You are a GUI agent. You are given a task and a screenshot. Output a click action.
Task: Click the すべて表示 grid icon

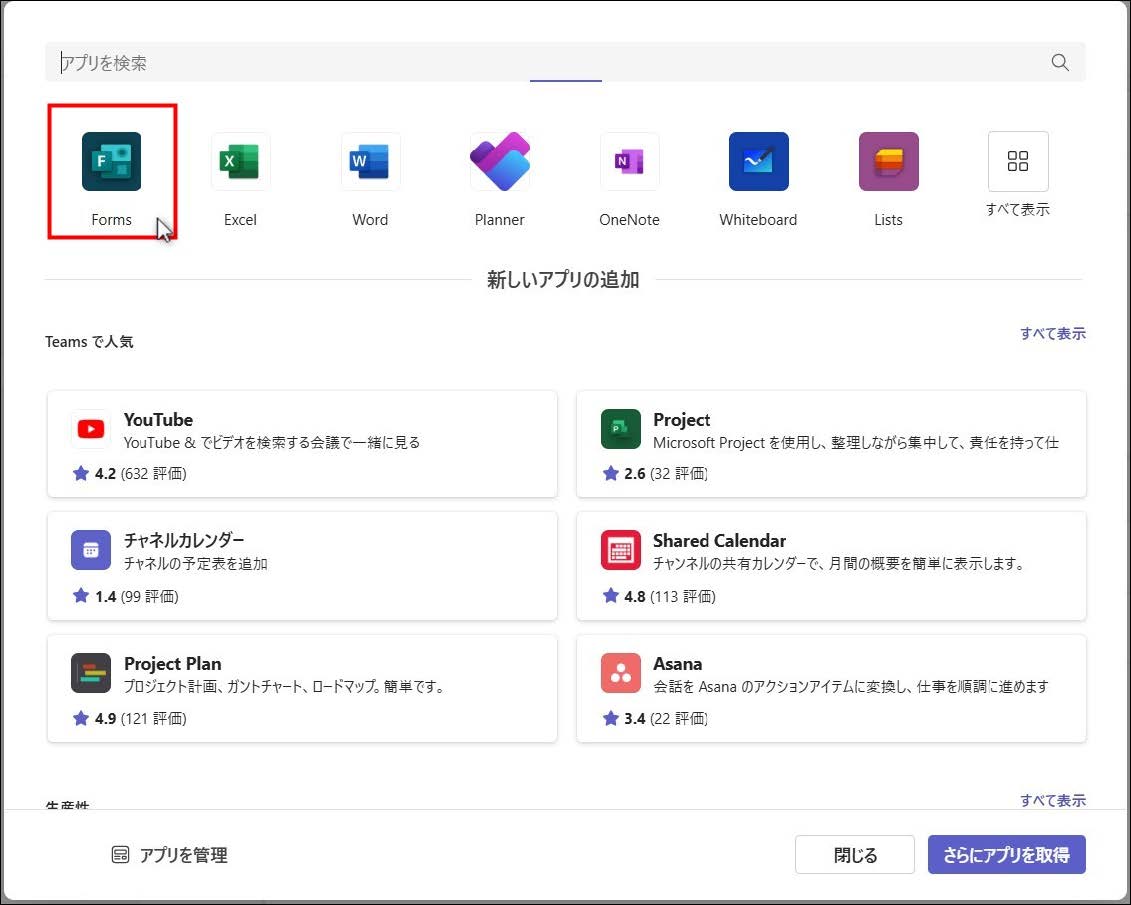[1018, 161]
